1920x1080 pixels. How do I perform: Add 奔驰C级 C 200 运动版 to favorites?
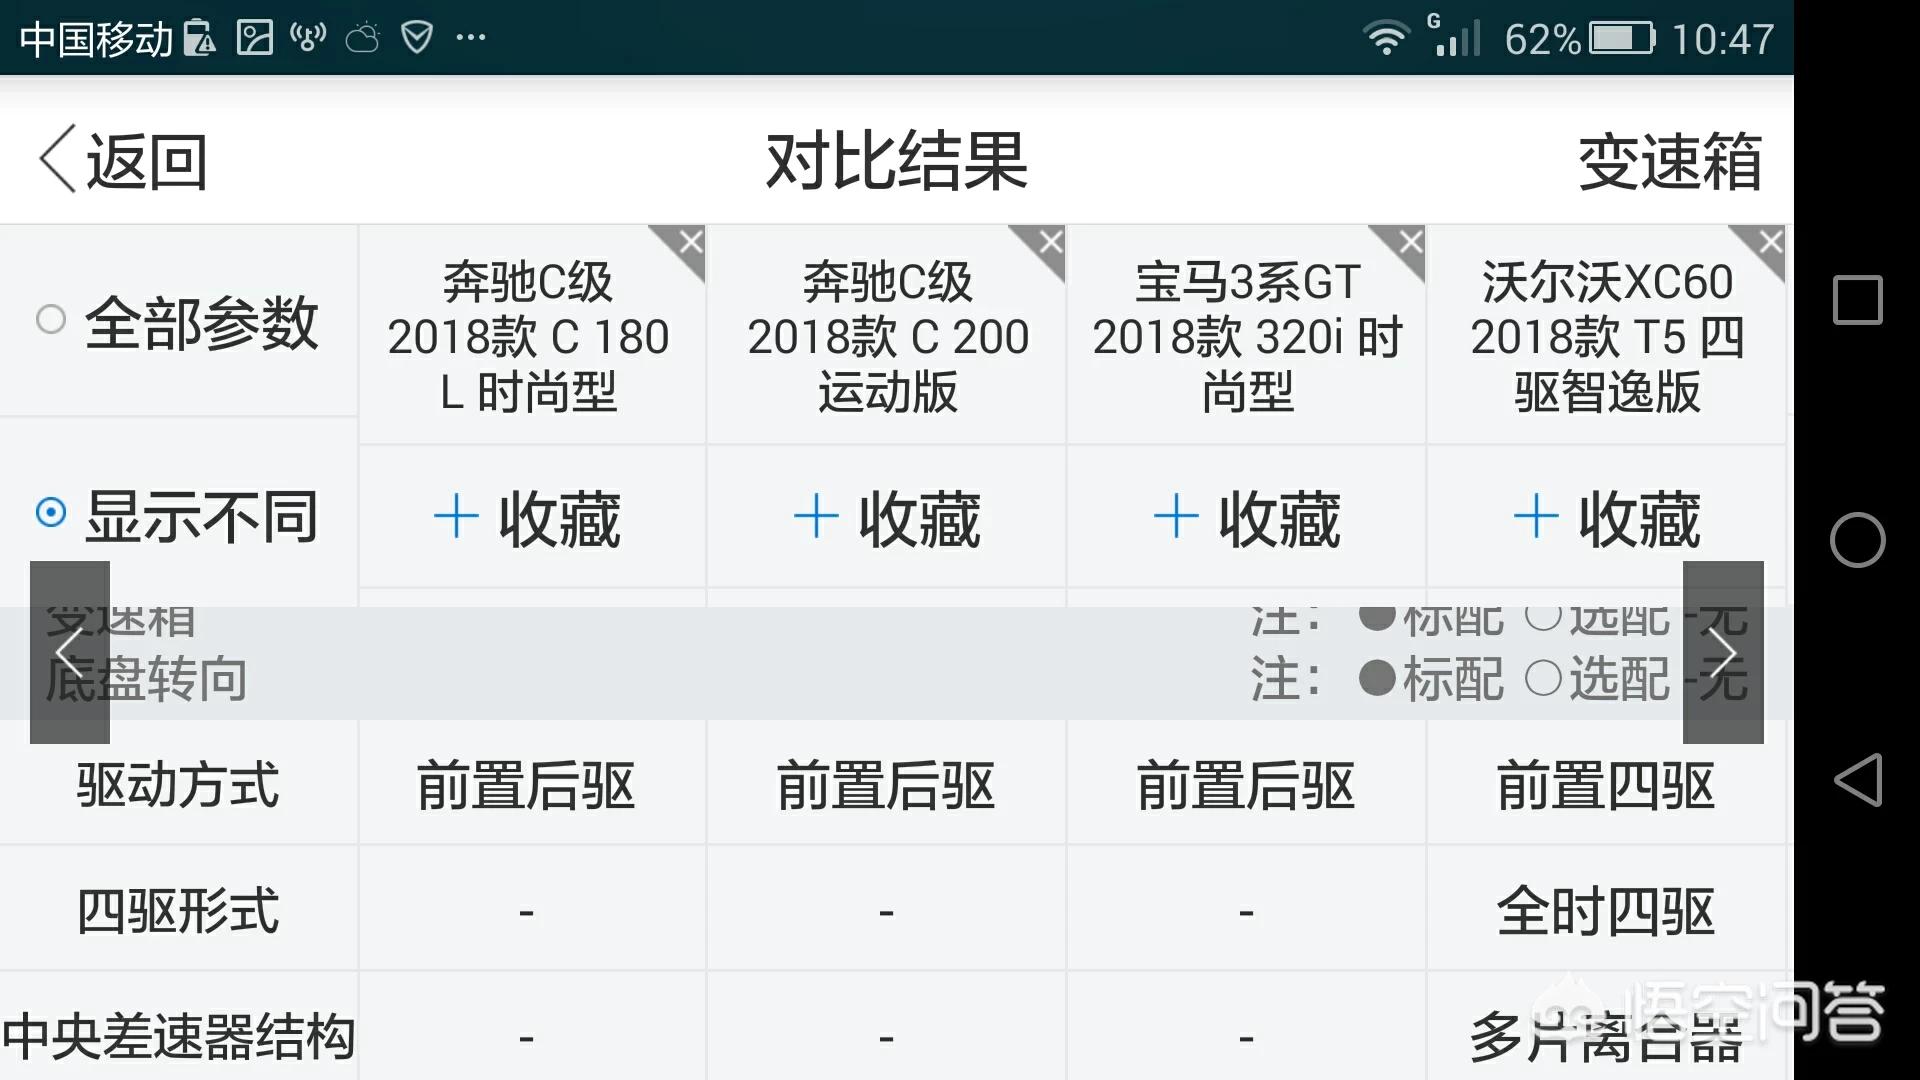[887, 518]
